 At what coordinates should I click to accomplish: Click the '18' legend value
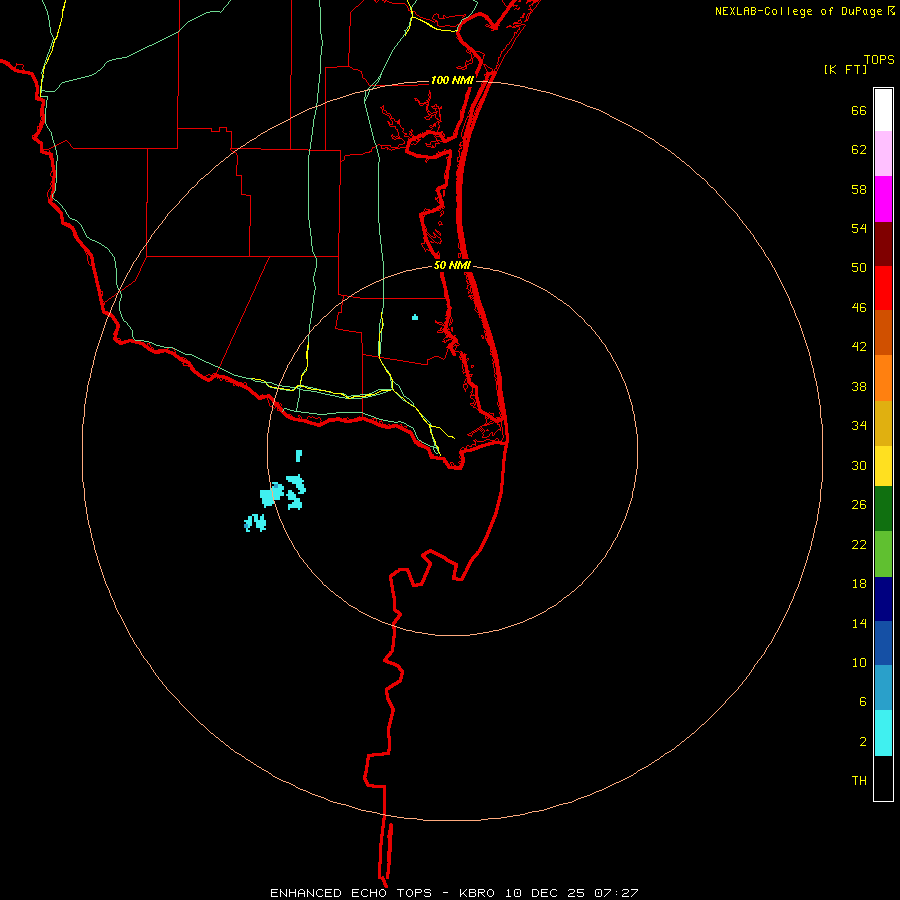point(859,583)
